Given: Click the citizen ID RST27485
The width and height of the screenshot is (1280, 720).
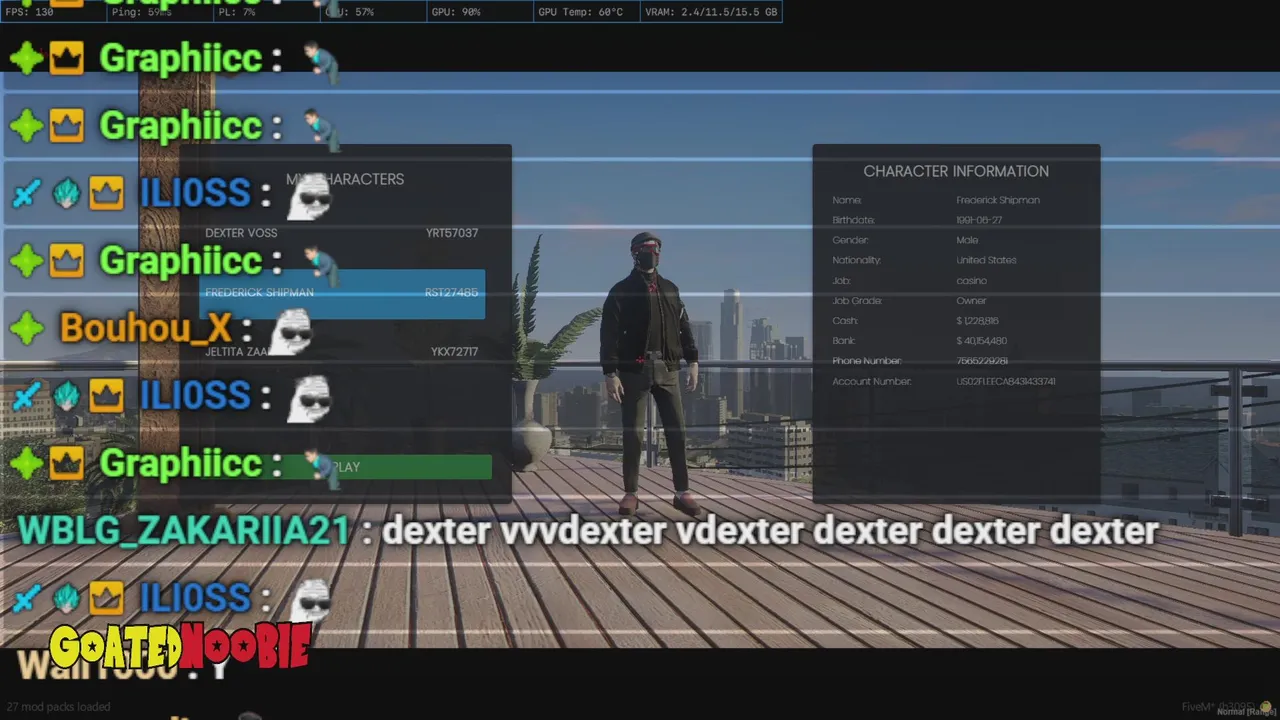Looking at the screenshot, I should 451,293.
